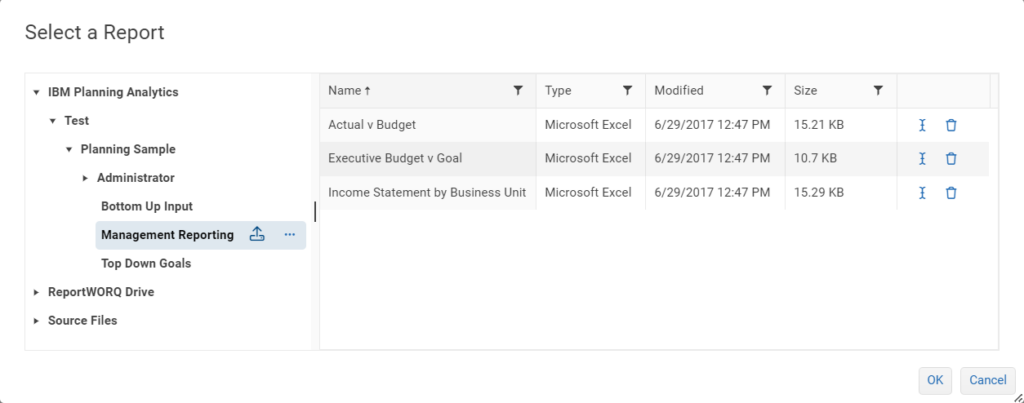The width and height of the screenshot is (1024, 403).
Task: Open more options for Management Reporting folder
Action: click(290, 235)
